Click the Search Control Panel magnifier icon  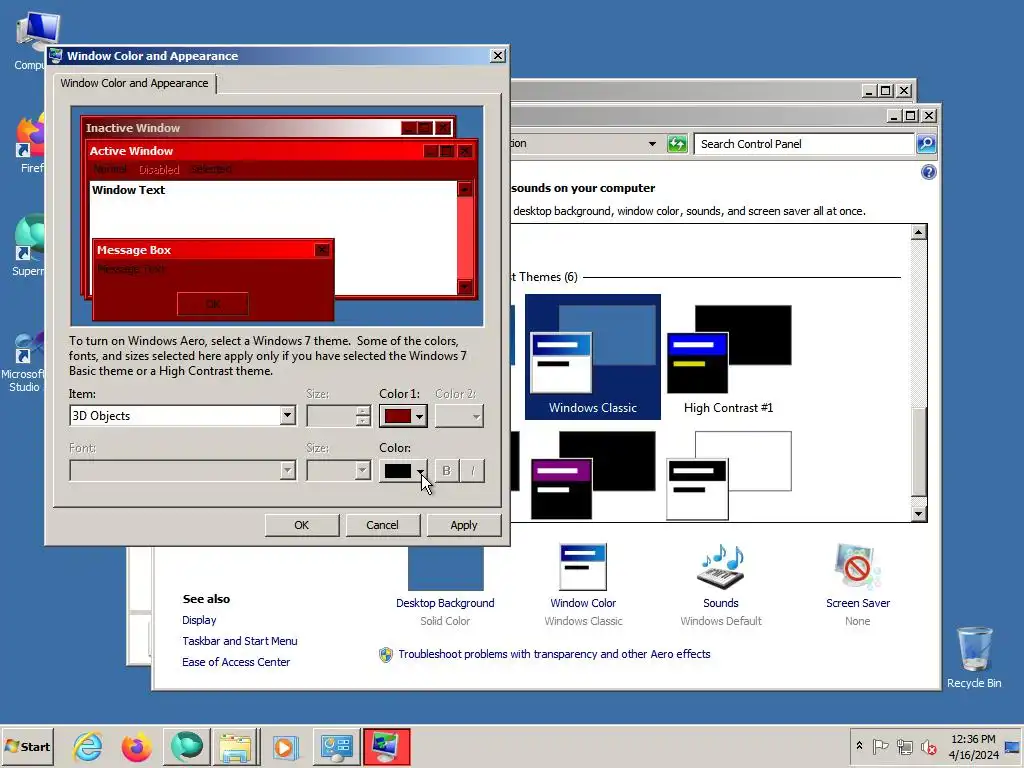tap(926, 144)
